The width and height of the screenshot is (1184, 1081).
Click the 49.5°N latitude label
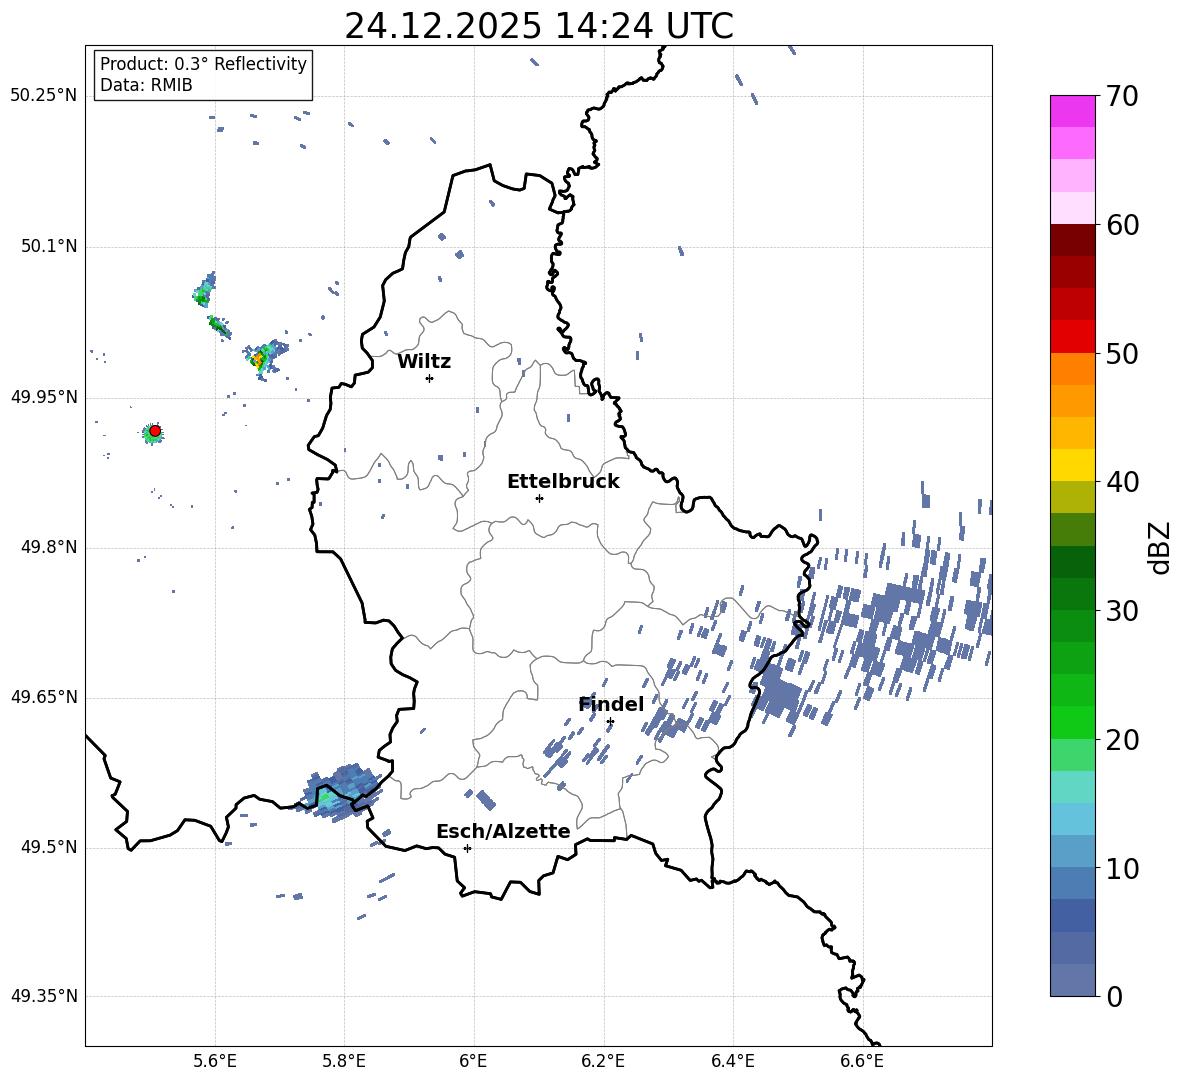(x=49, y=847)
